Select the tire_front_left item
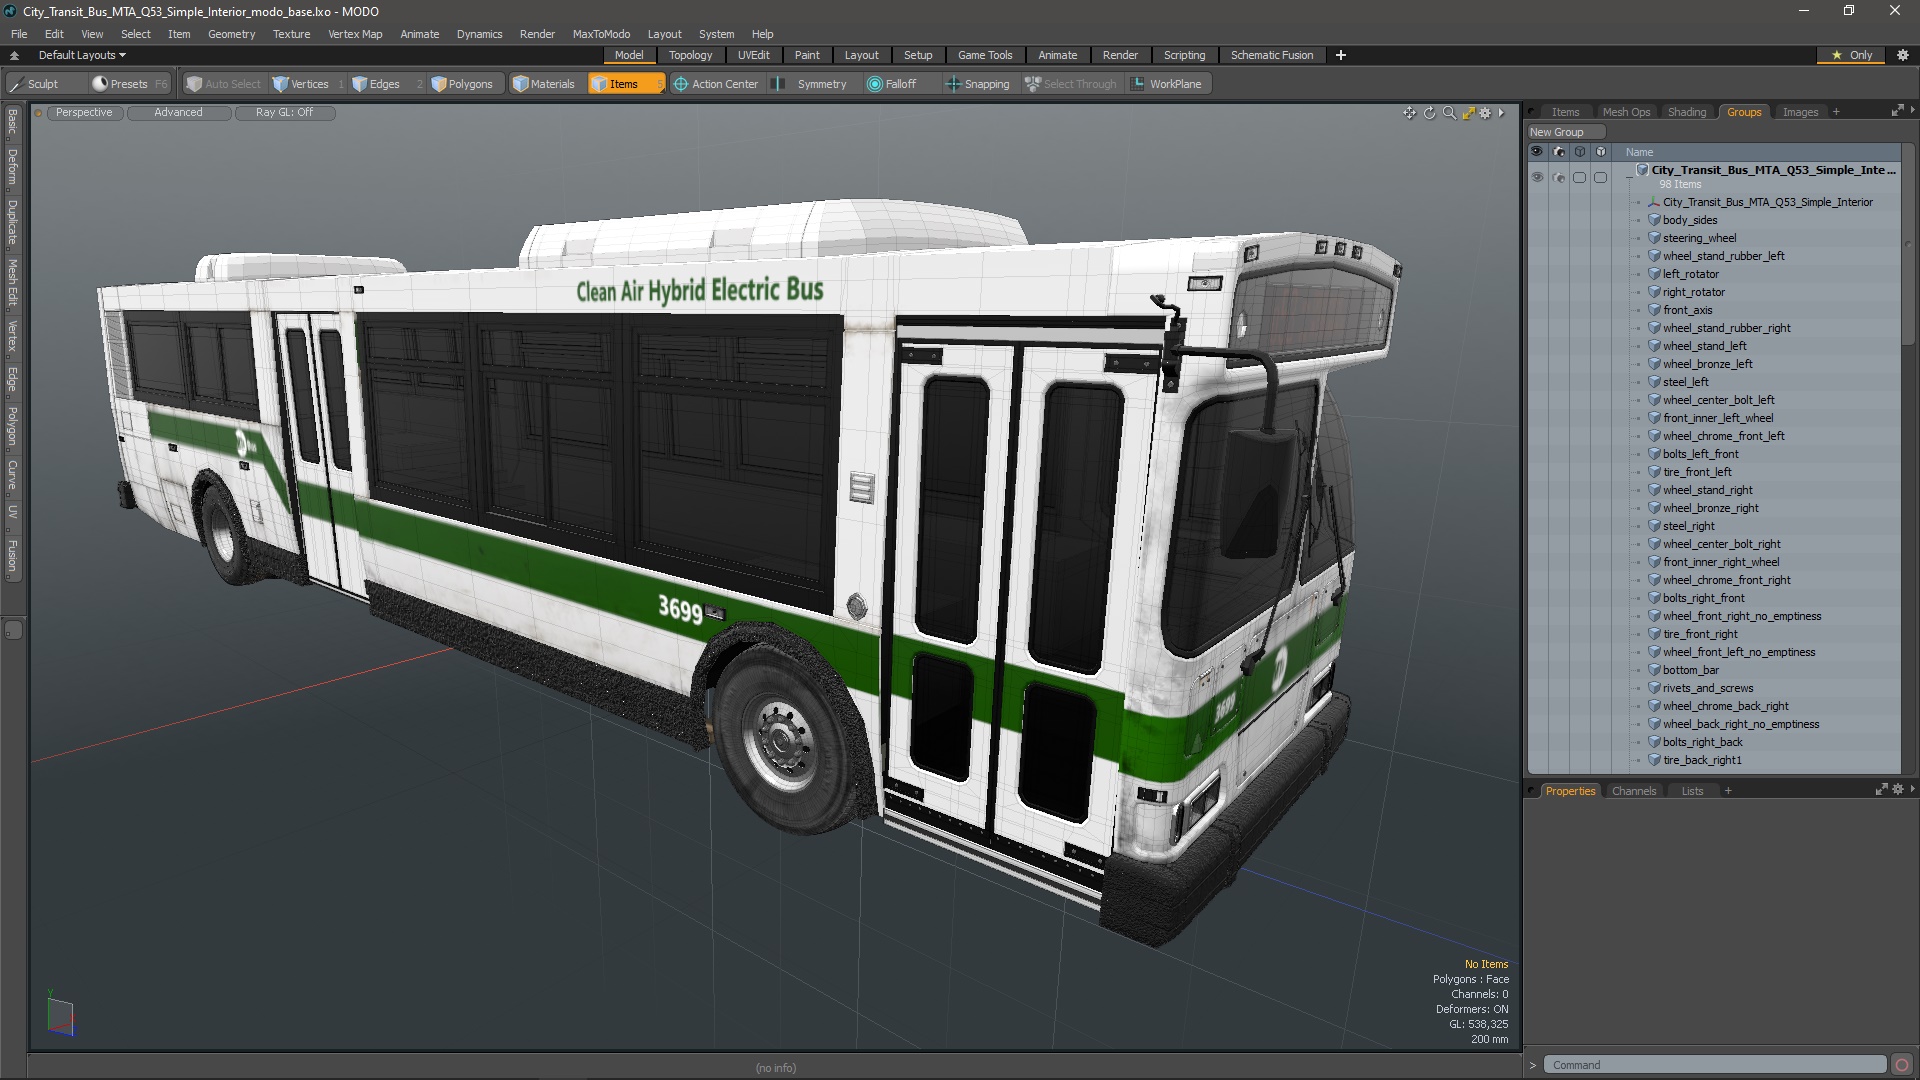The width and height of the screenshot is (1920, 1080). coord(1697,472)
